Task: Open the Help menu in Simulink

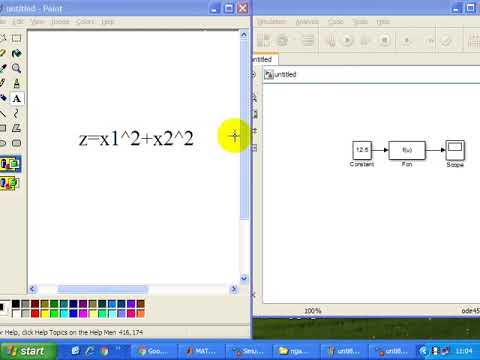Action: point(383,22)
